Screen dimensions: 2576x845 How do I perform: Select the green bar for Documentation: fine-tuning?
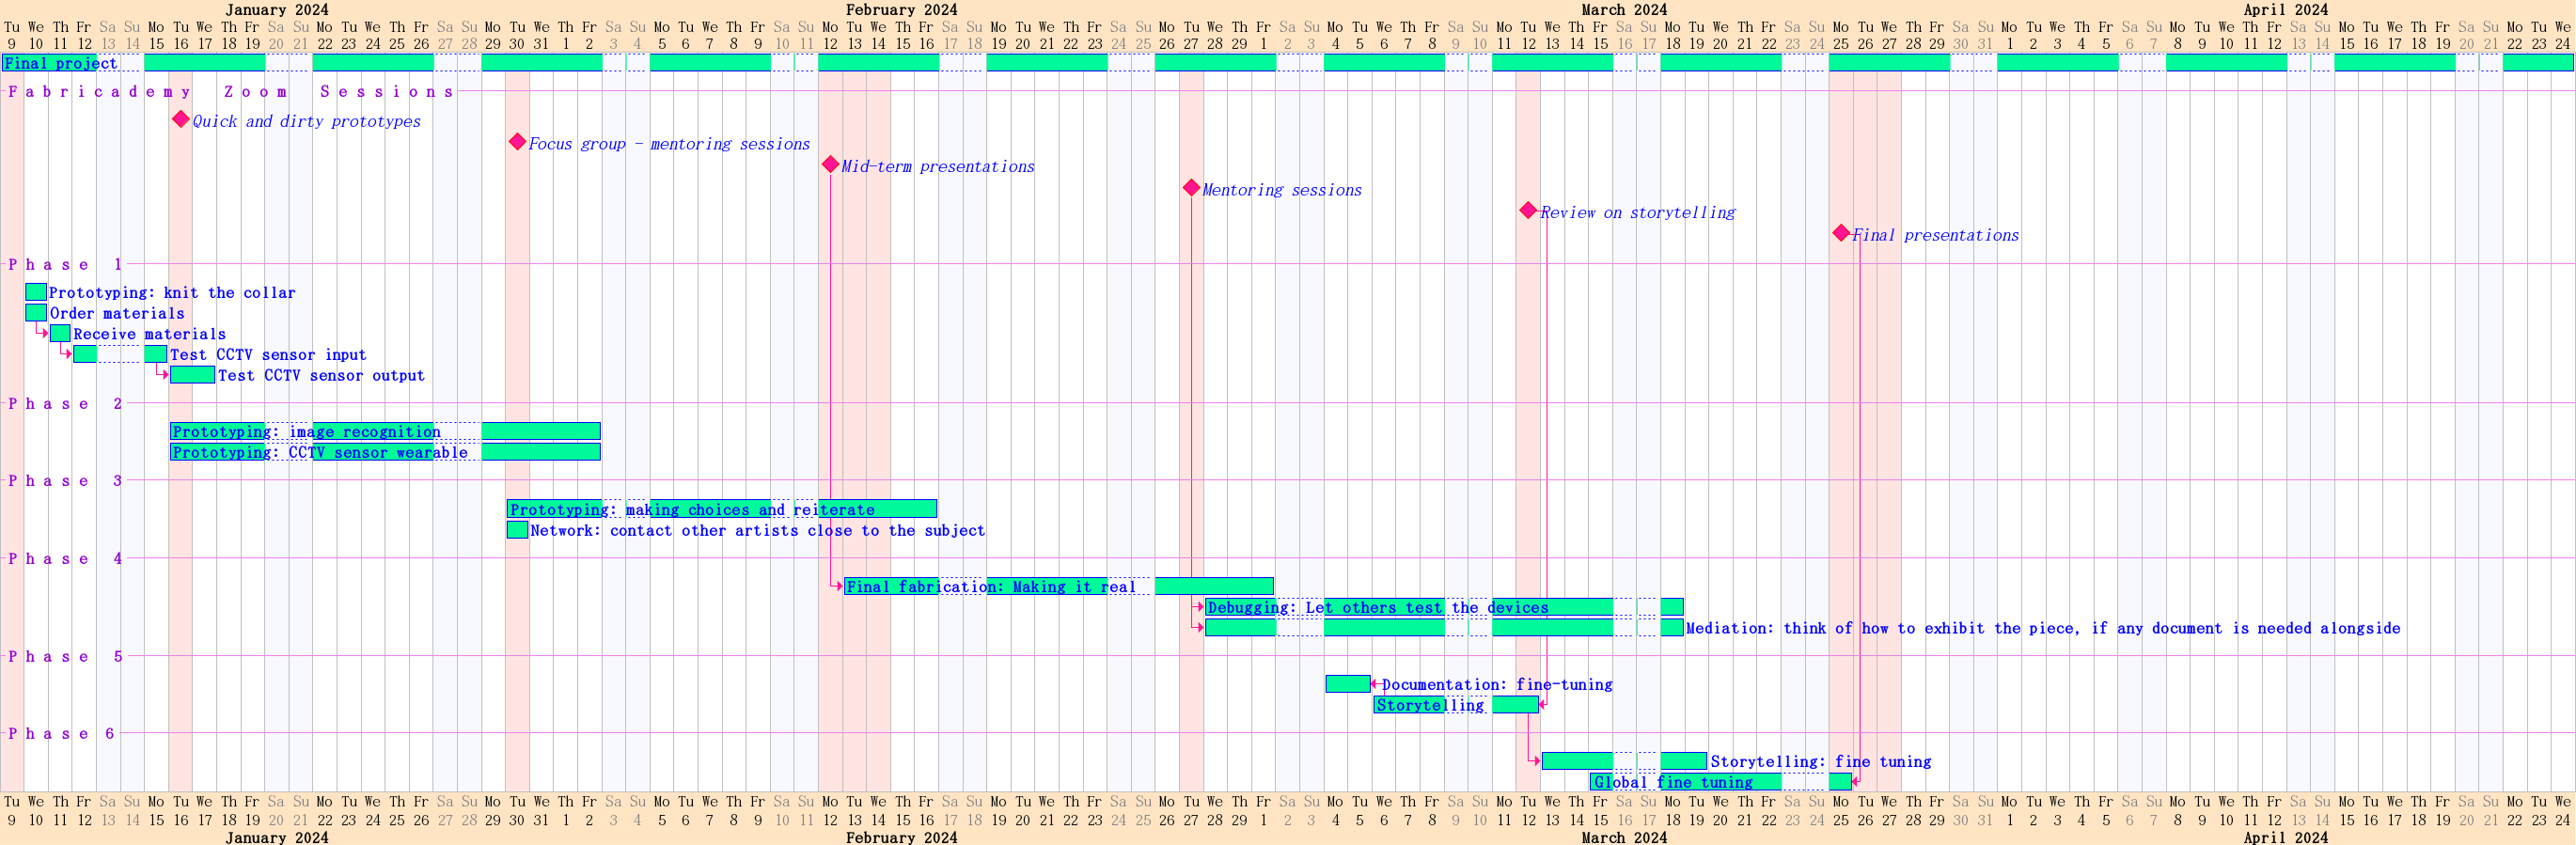[1348, 684]
